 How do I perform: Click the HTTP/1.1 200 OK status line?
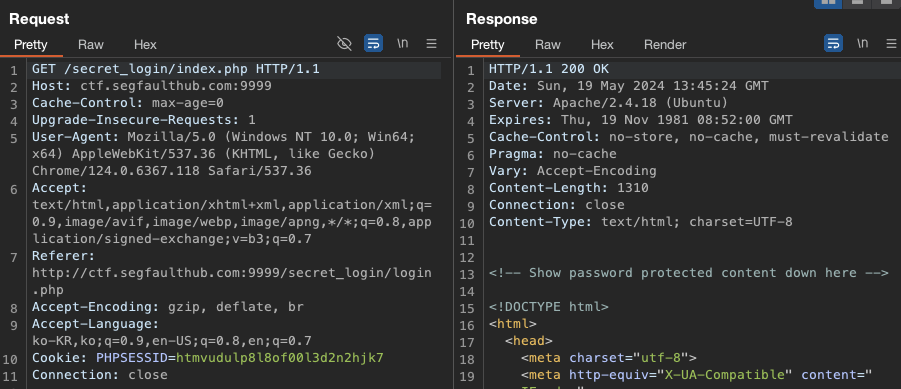pyautogui.click(x=548, y=70)
